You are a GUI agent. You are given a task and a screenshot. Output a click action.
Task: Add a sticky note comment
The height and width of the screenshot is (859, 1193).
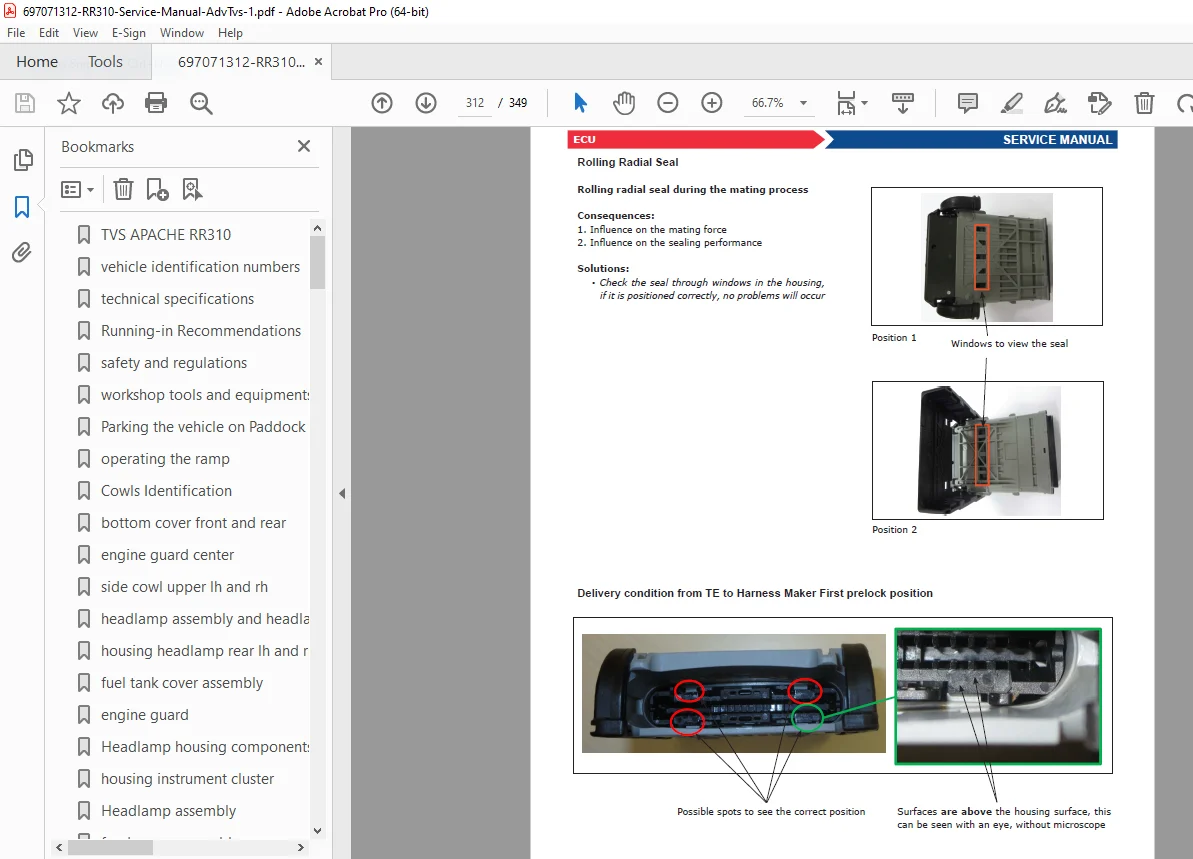tap(968, 103)
